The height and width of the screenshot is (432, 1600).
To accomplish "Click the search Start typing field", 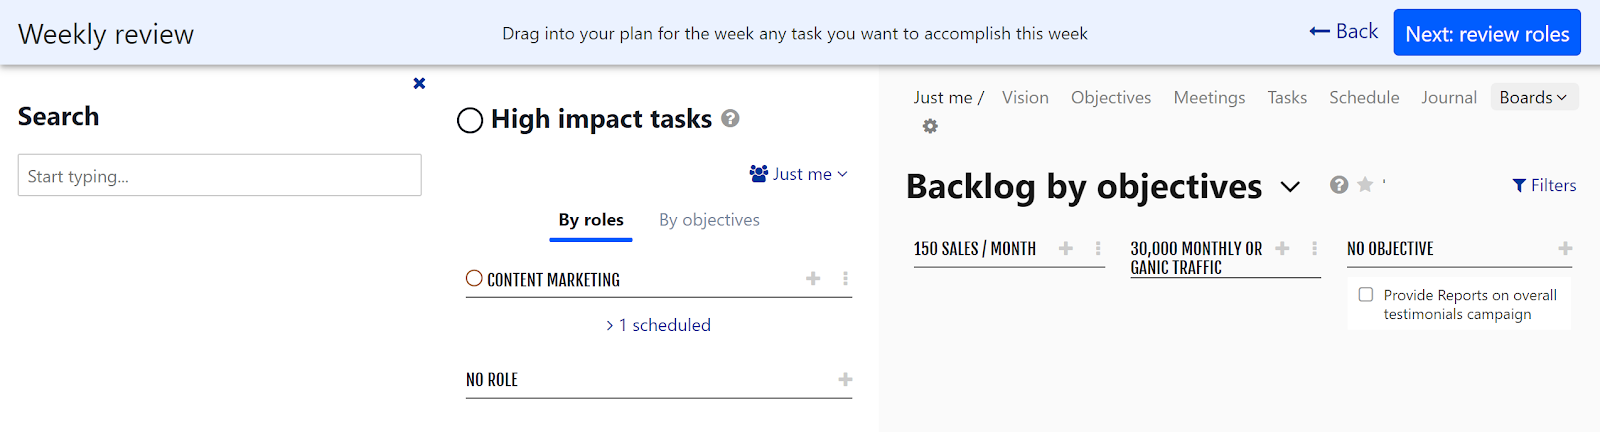I will [x=220, y=176].
